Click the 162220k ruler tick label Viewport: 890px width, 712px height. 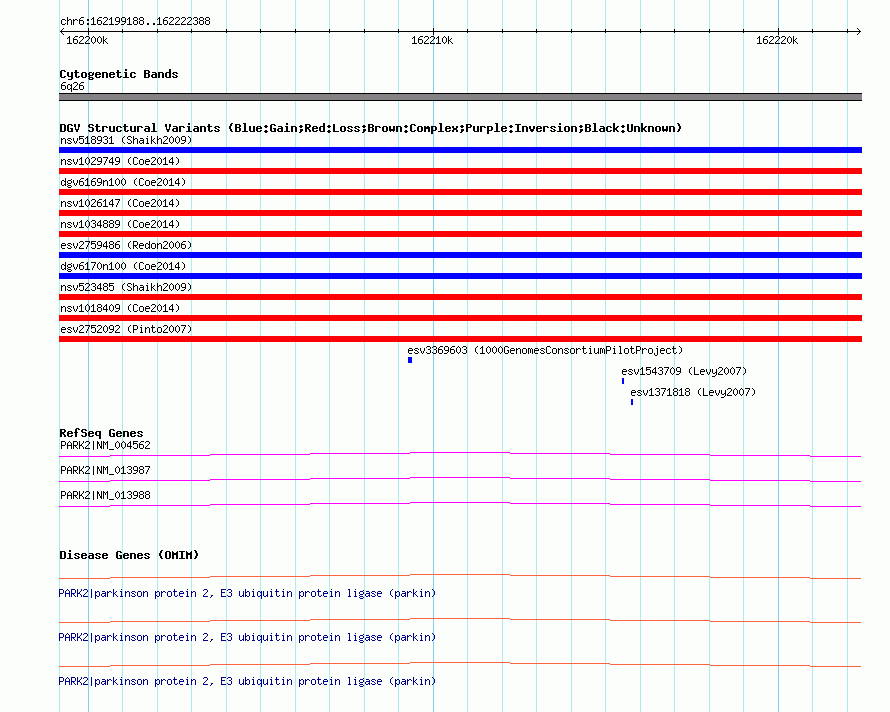coord(777,40)
